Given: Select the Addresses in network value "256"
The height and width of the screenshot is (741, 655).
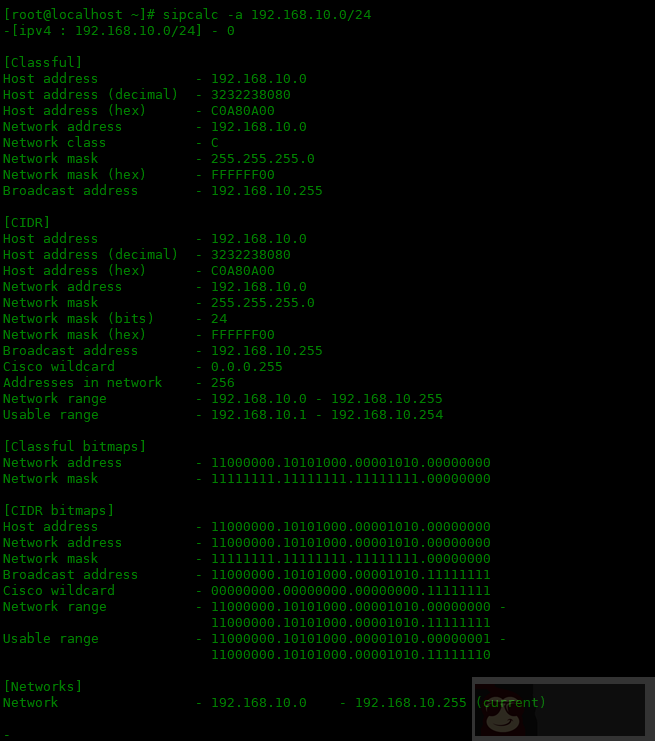Looking at the screenshot, I should [x=223, y=383].
